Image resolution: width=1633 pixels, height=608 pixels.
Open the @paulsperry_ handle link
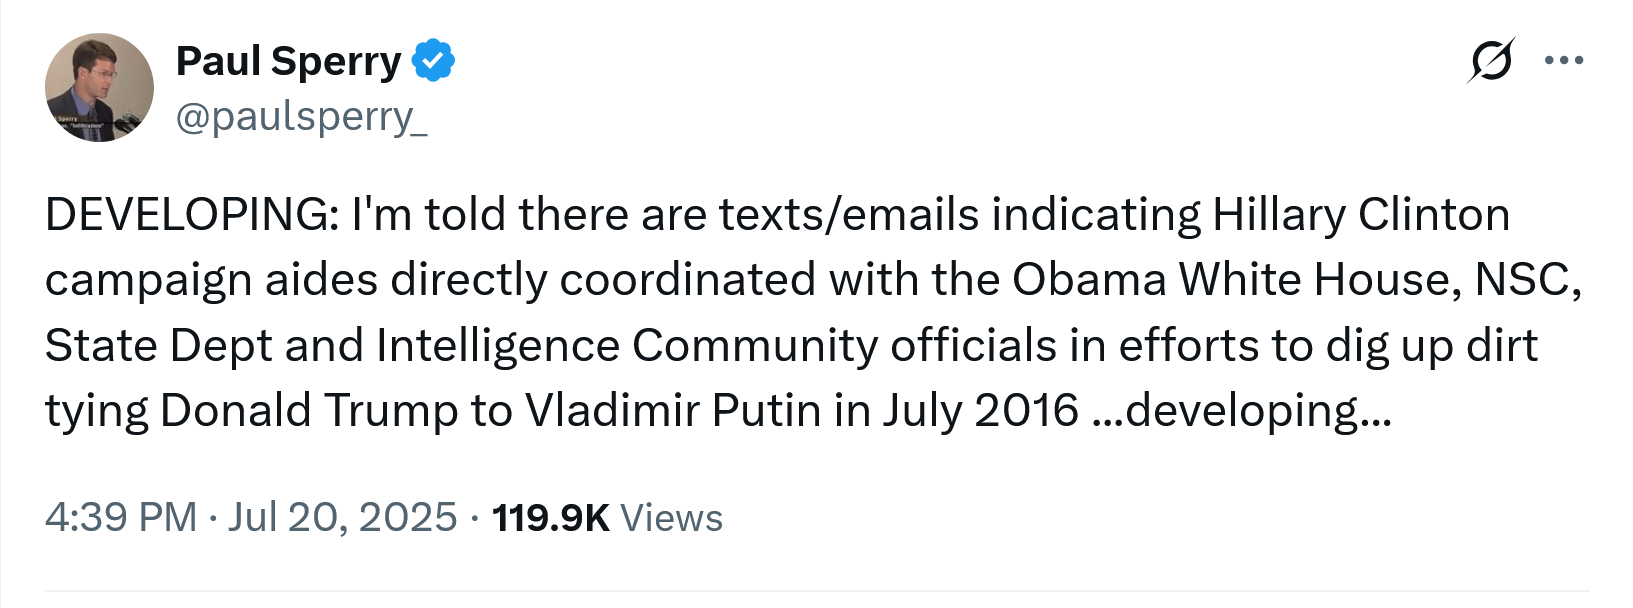[x=301, y=117]
